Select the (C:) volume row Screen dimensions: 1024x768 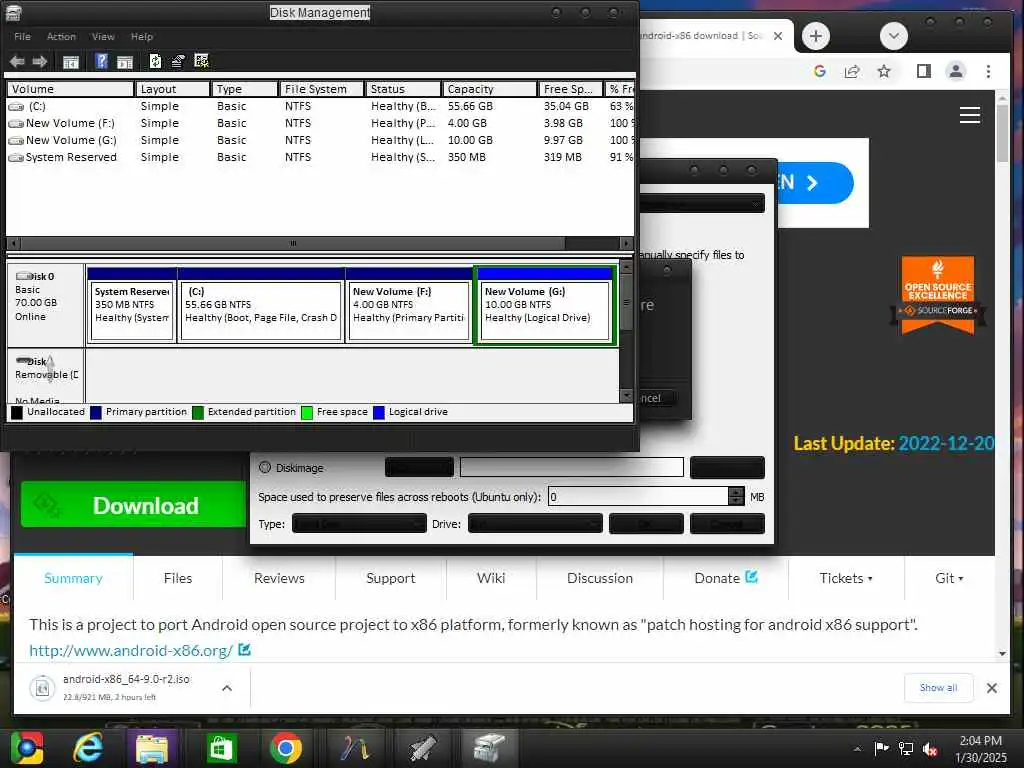tap(320, 106)
